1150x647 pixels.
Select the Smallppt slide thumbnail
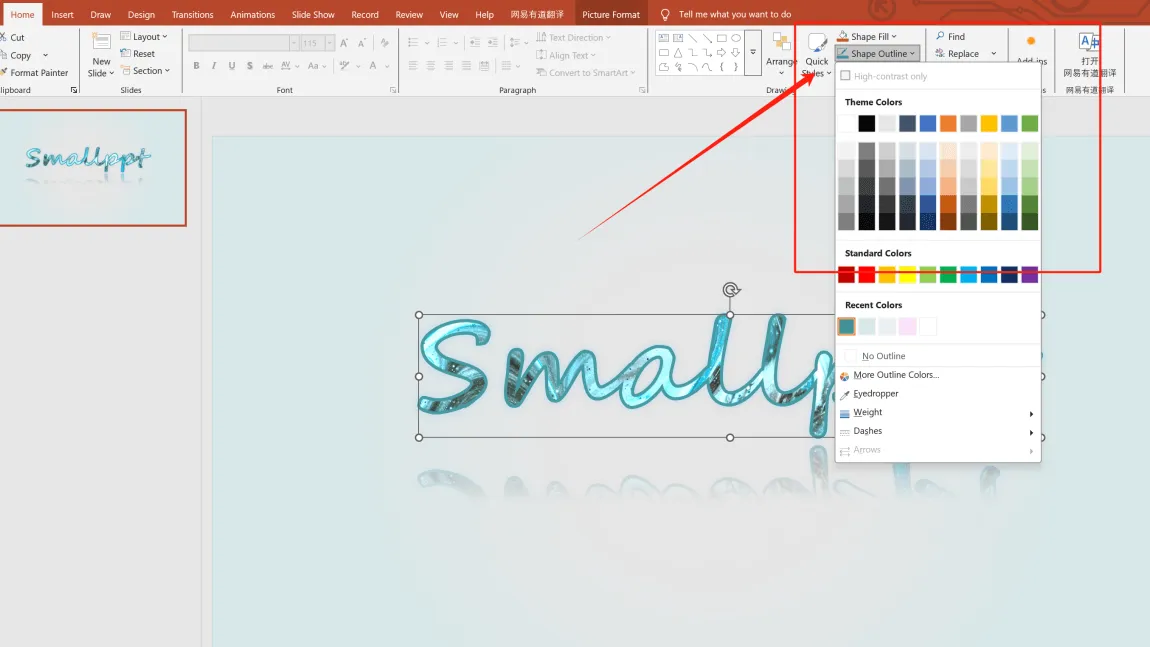94,168
